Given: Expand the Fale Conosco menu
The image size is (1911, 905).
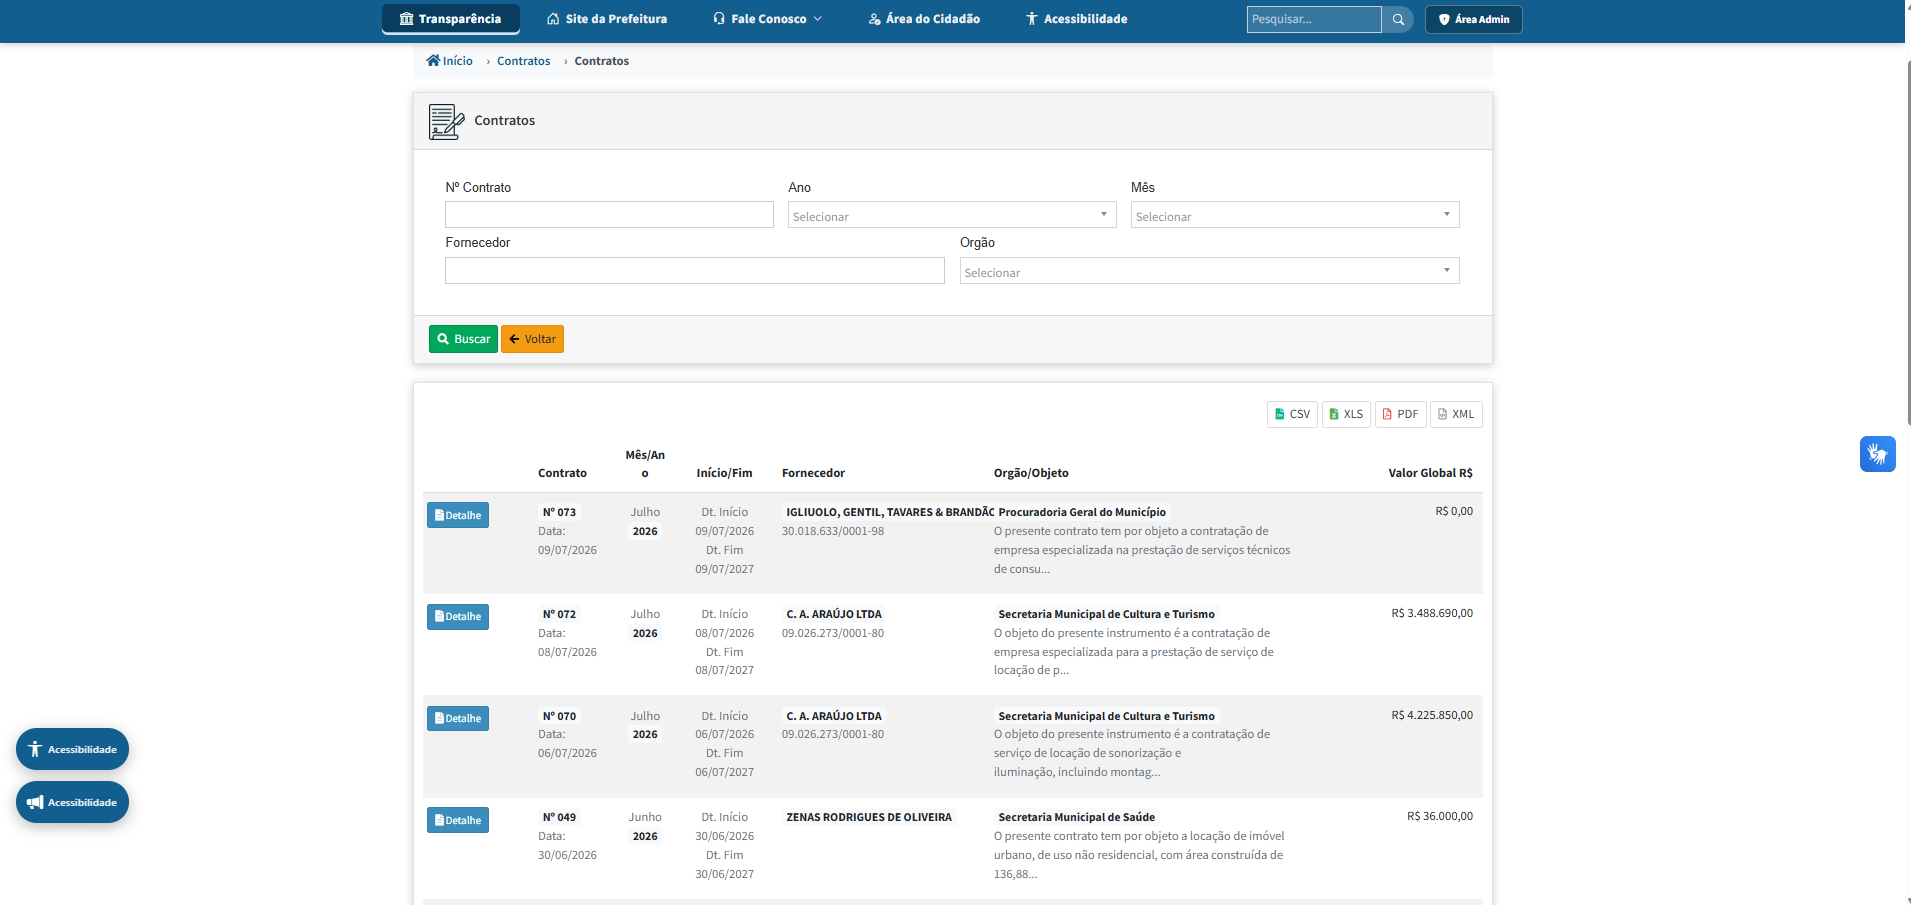Looking at the screenshot, I should [767, 19].
